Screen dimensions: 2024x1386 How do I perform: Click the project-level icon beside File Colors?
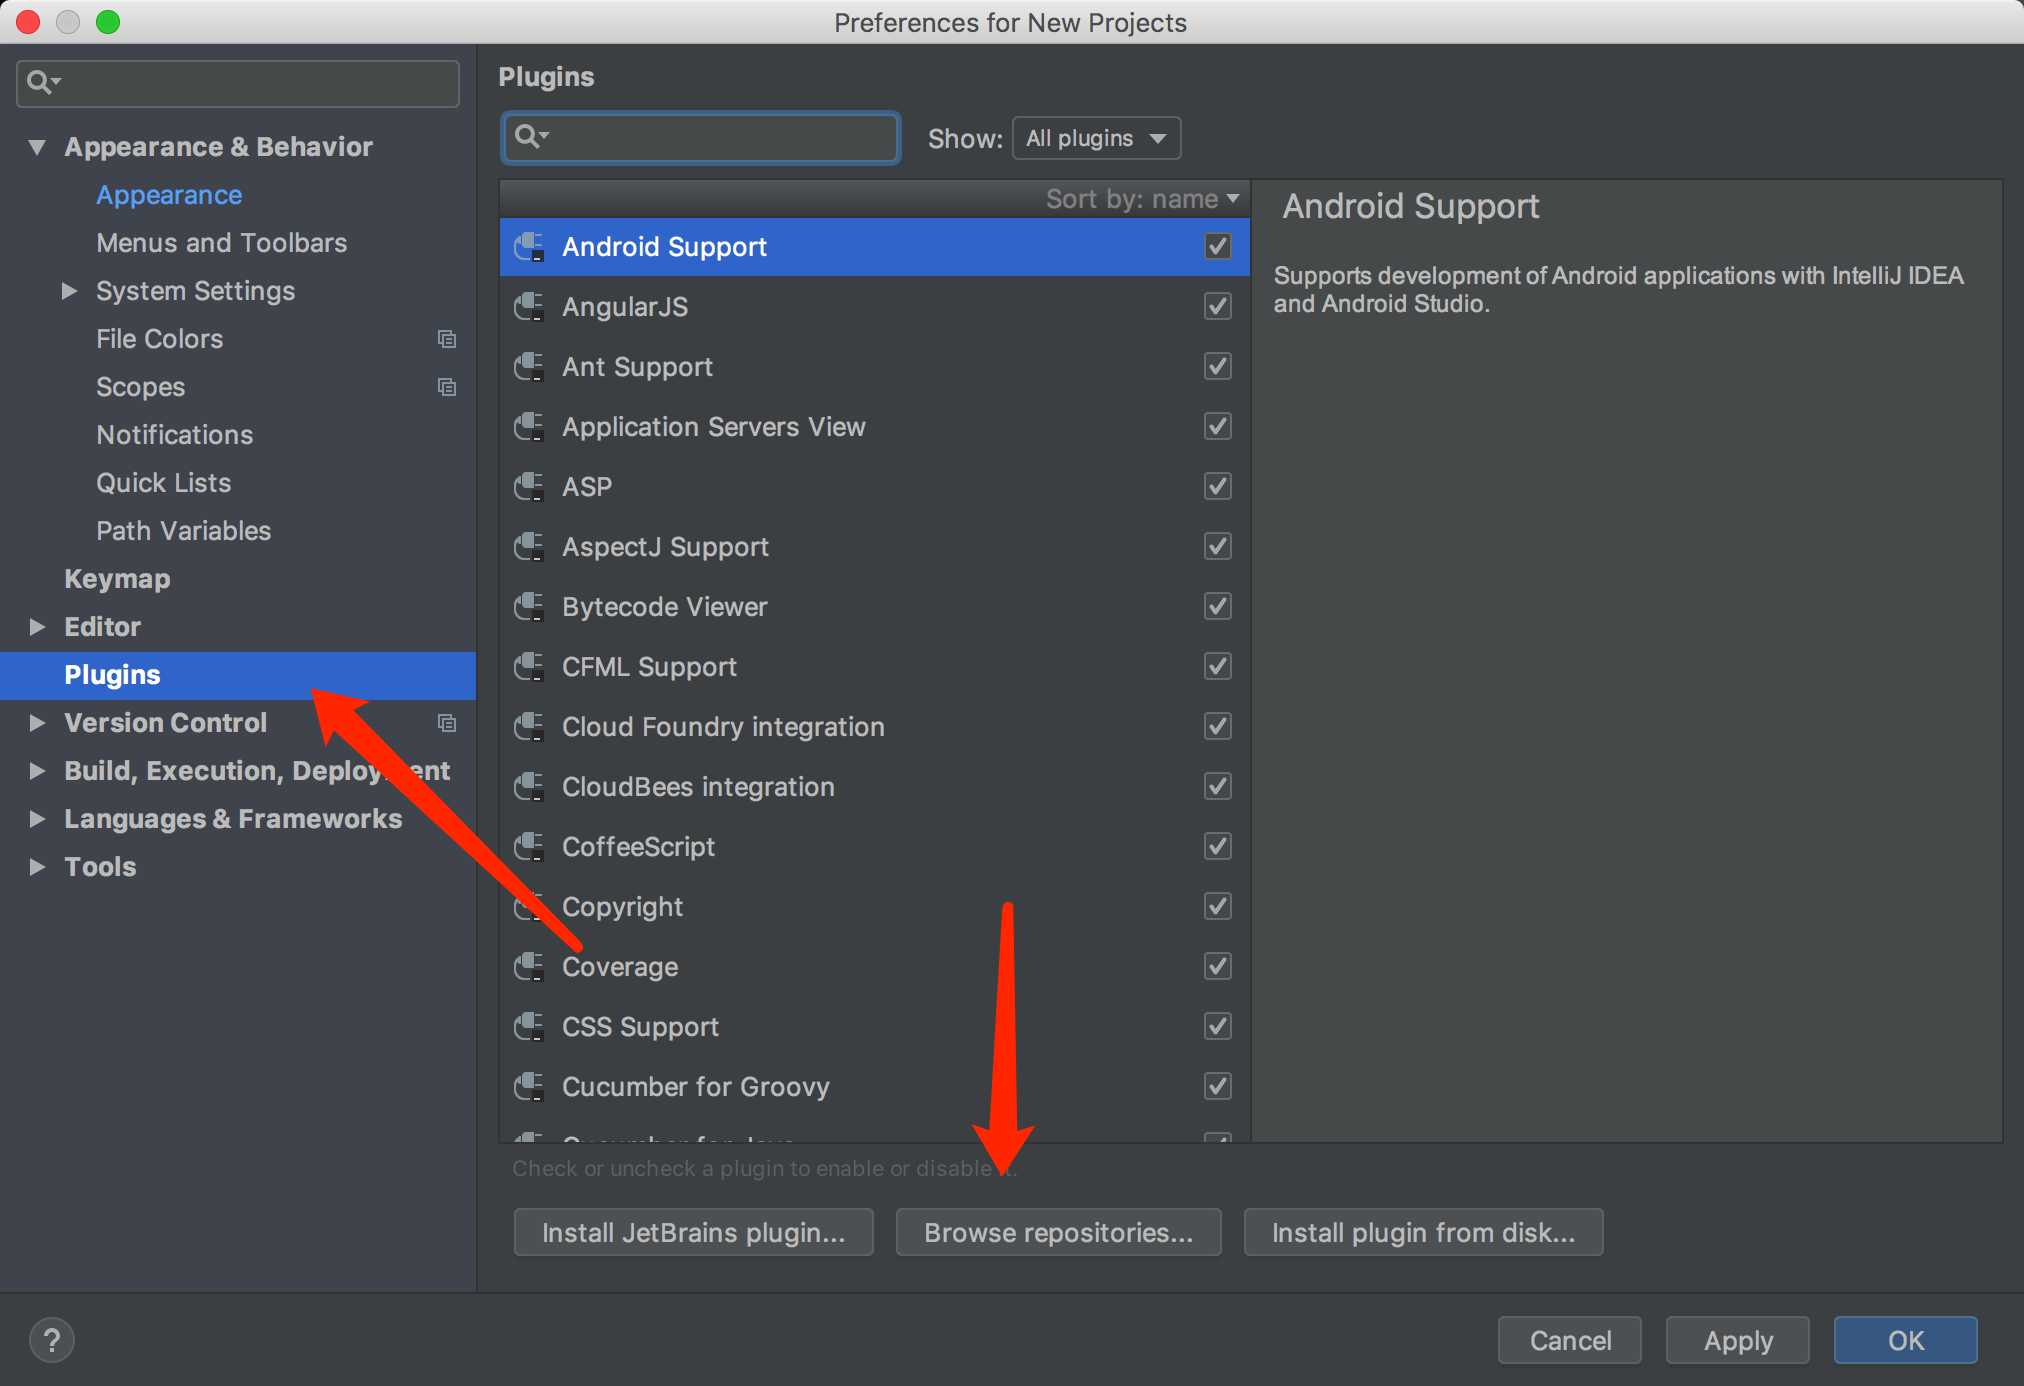point(447,339)
